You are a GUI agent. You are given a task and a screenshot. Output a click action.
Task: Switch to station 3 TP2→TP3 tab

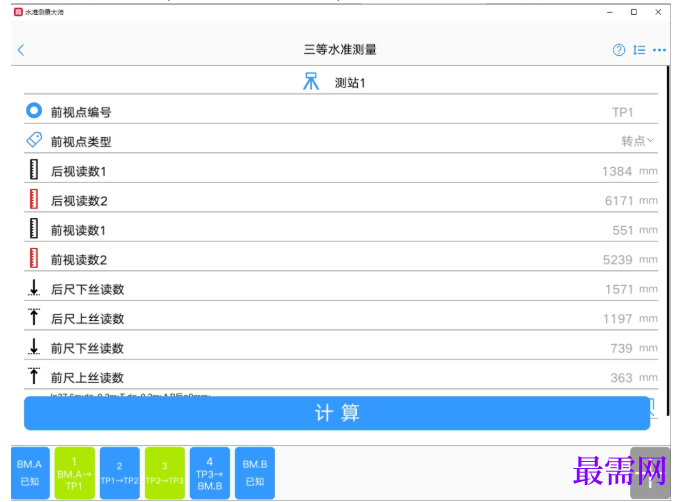[x=165, y=473]
